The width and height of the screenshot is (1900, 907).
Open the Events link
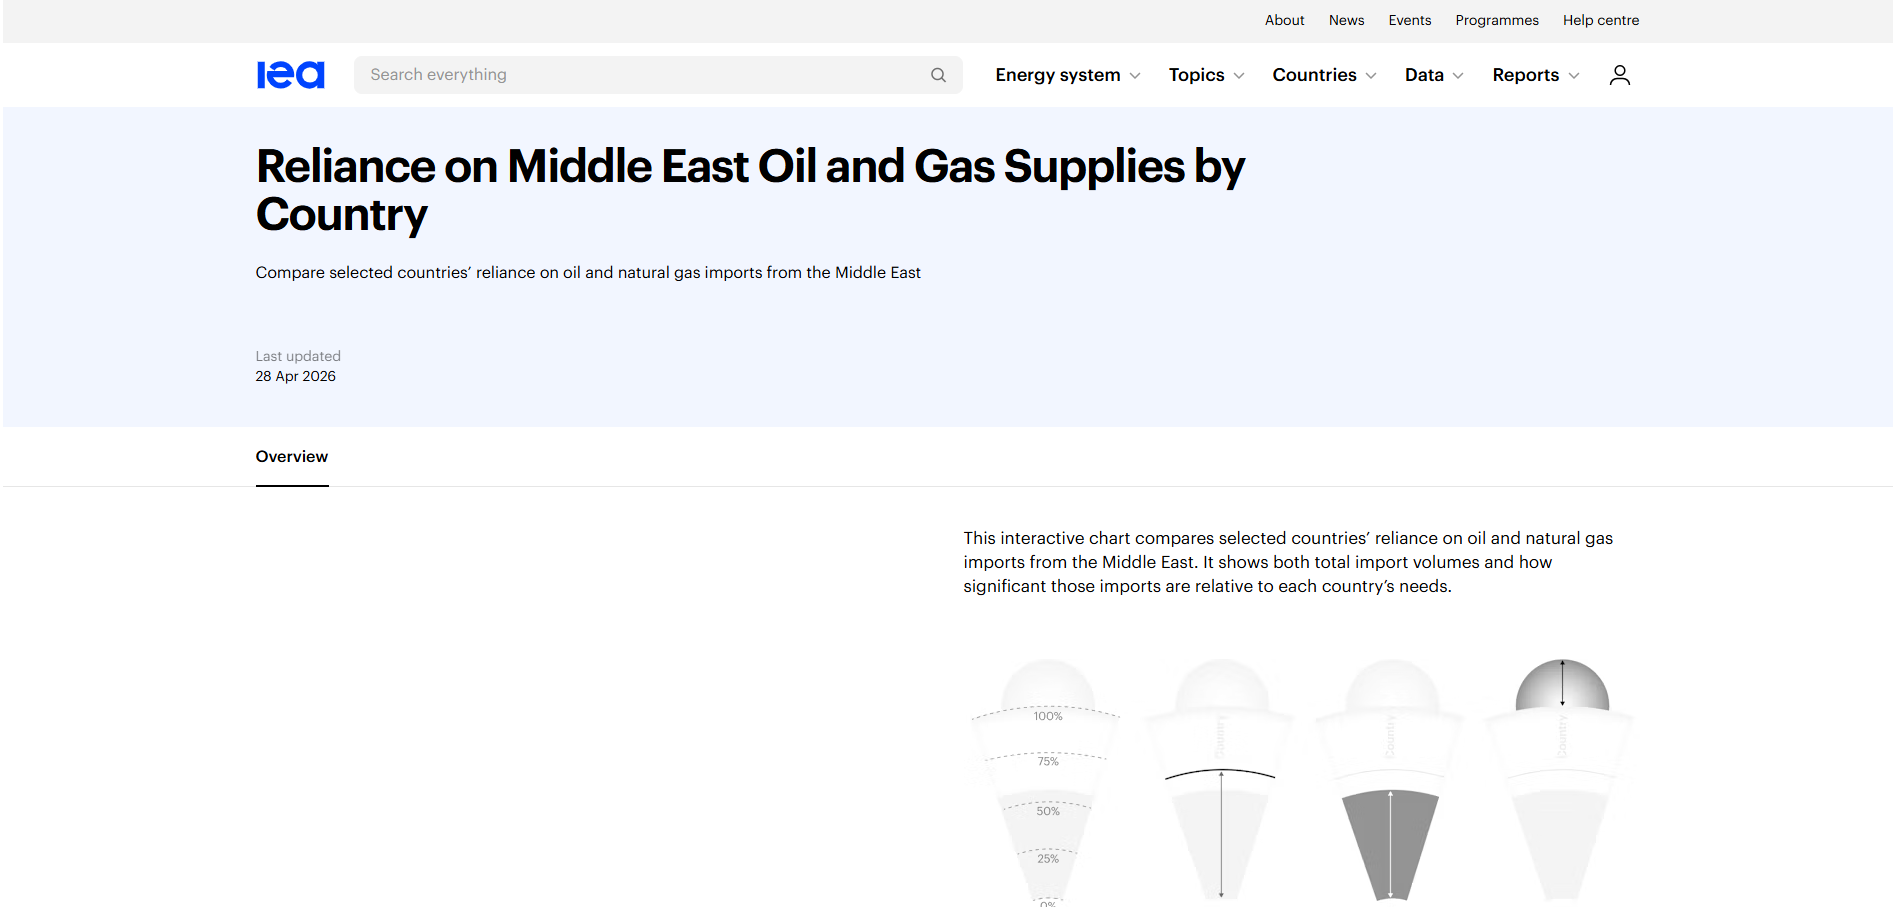click(1409, 20)
